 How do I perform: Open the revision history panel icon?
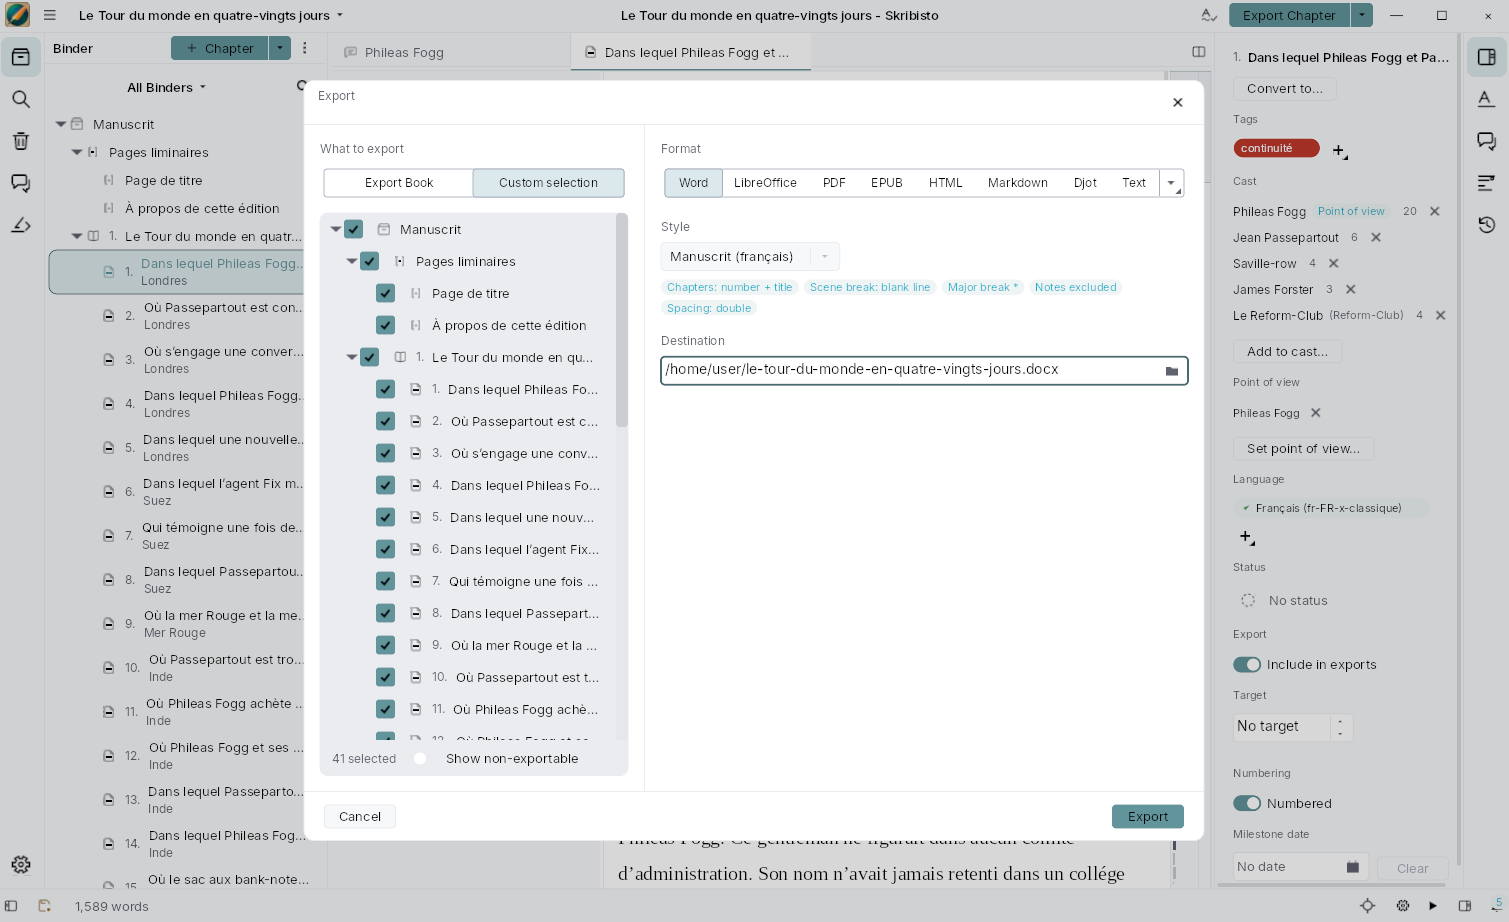[x=1487, y=225]
